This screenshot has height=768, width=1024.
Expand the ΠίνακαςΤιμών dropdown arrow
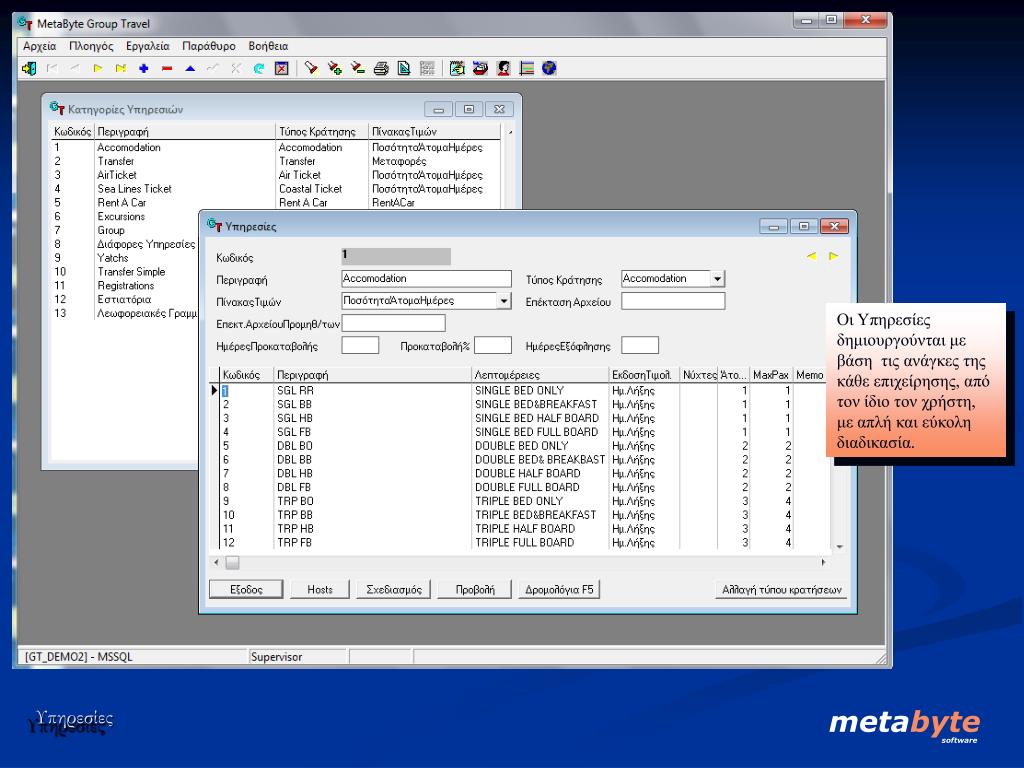point(504,301)
